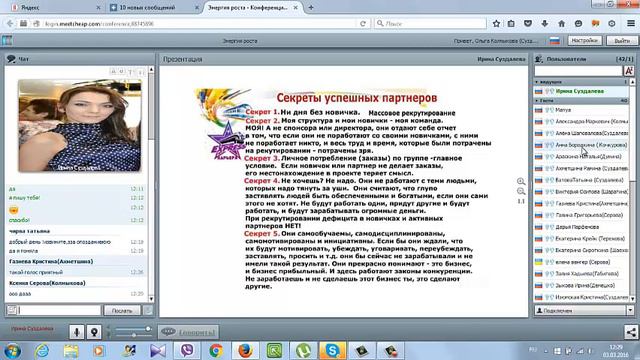Click the chat panel scrollbar down arrow
Viewport: 640px width, 360px height.
[x=151, y=299]
